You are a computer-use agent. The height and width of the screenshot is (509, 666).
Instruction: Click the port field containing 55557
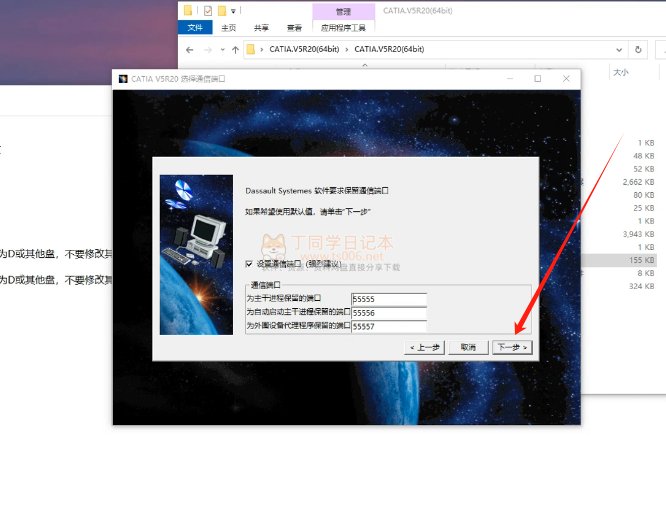pyautogui.click(x=389, y=326)
